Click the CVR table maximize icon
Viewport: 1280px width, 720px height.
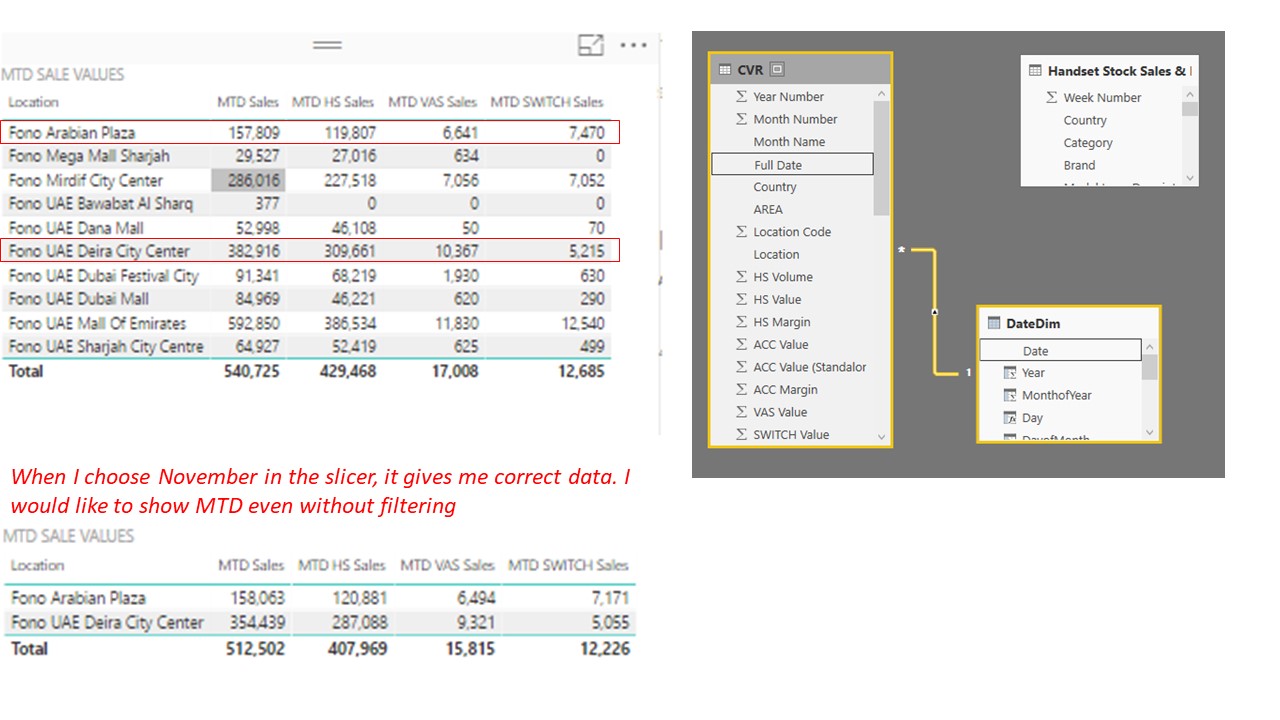(777, 69)
